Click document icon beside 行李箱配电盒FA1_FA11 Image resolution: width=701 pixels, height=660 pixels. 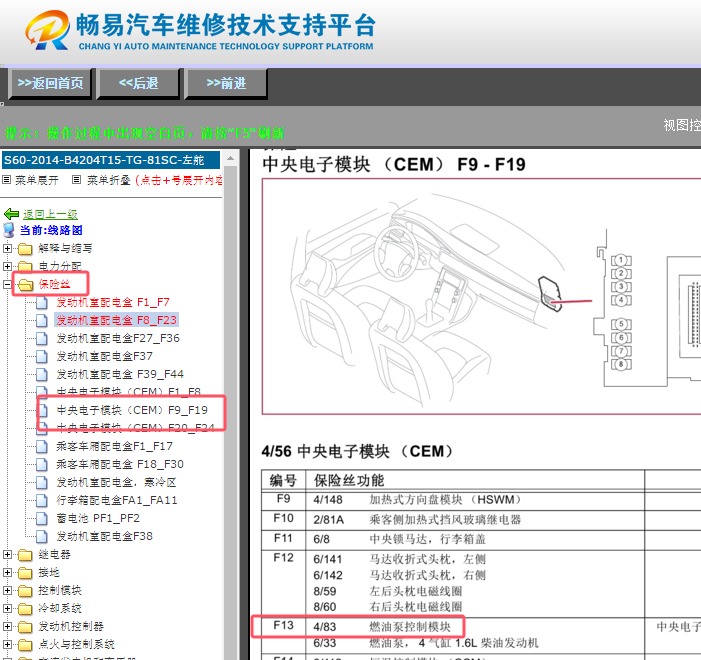click(42, 500)
